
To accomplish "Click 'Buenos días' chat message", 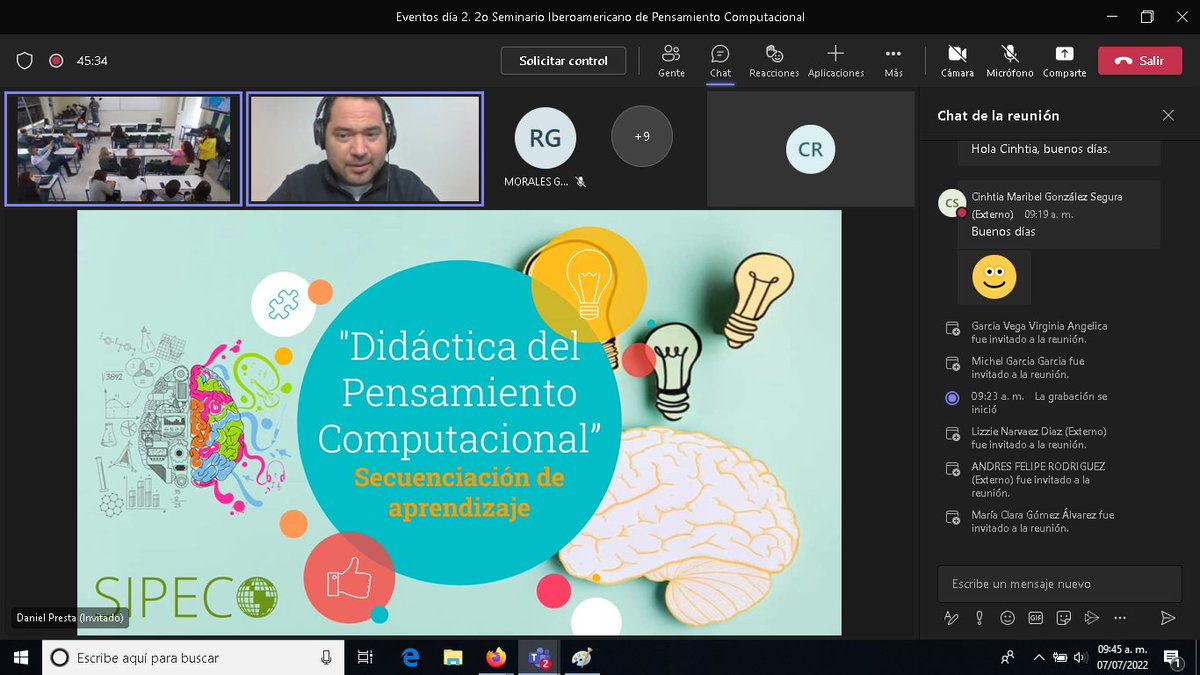I will click(1003, 231).
